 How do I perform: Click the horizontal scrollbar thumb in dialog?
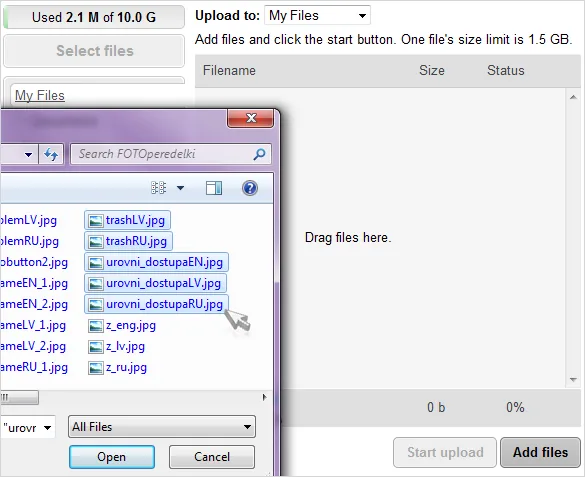tap(19, 397)
